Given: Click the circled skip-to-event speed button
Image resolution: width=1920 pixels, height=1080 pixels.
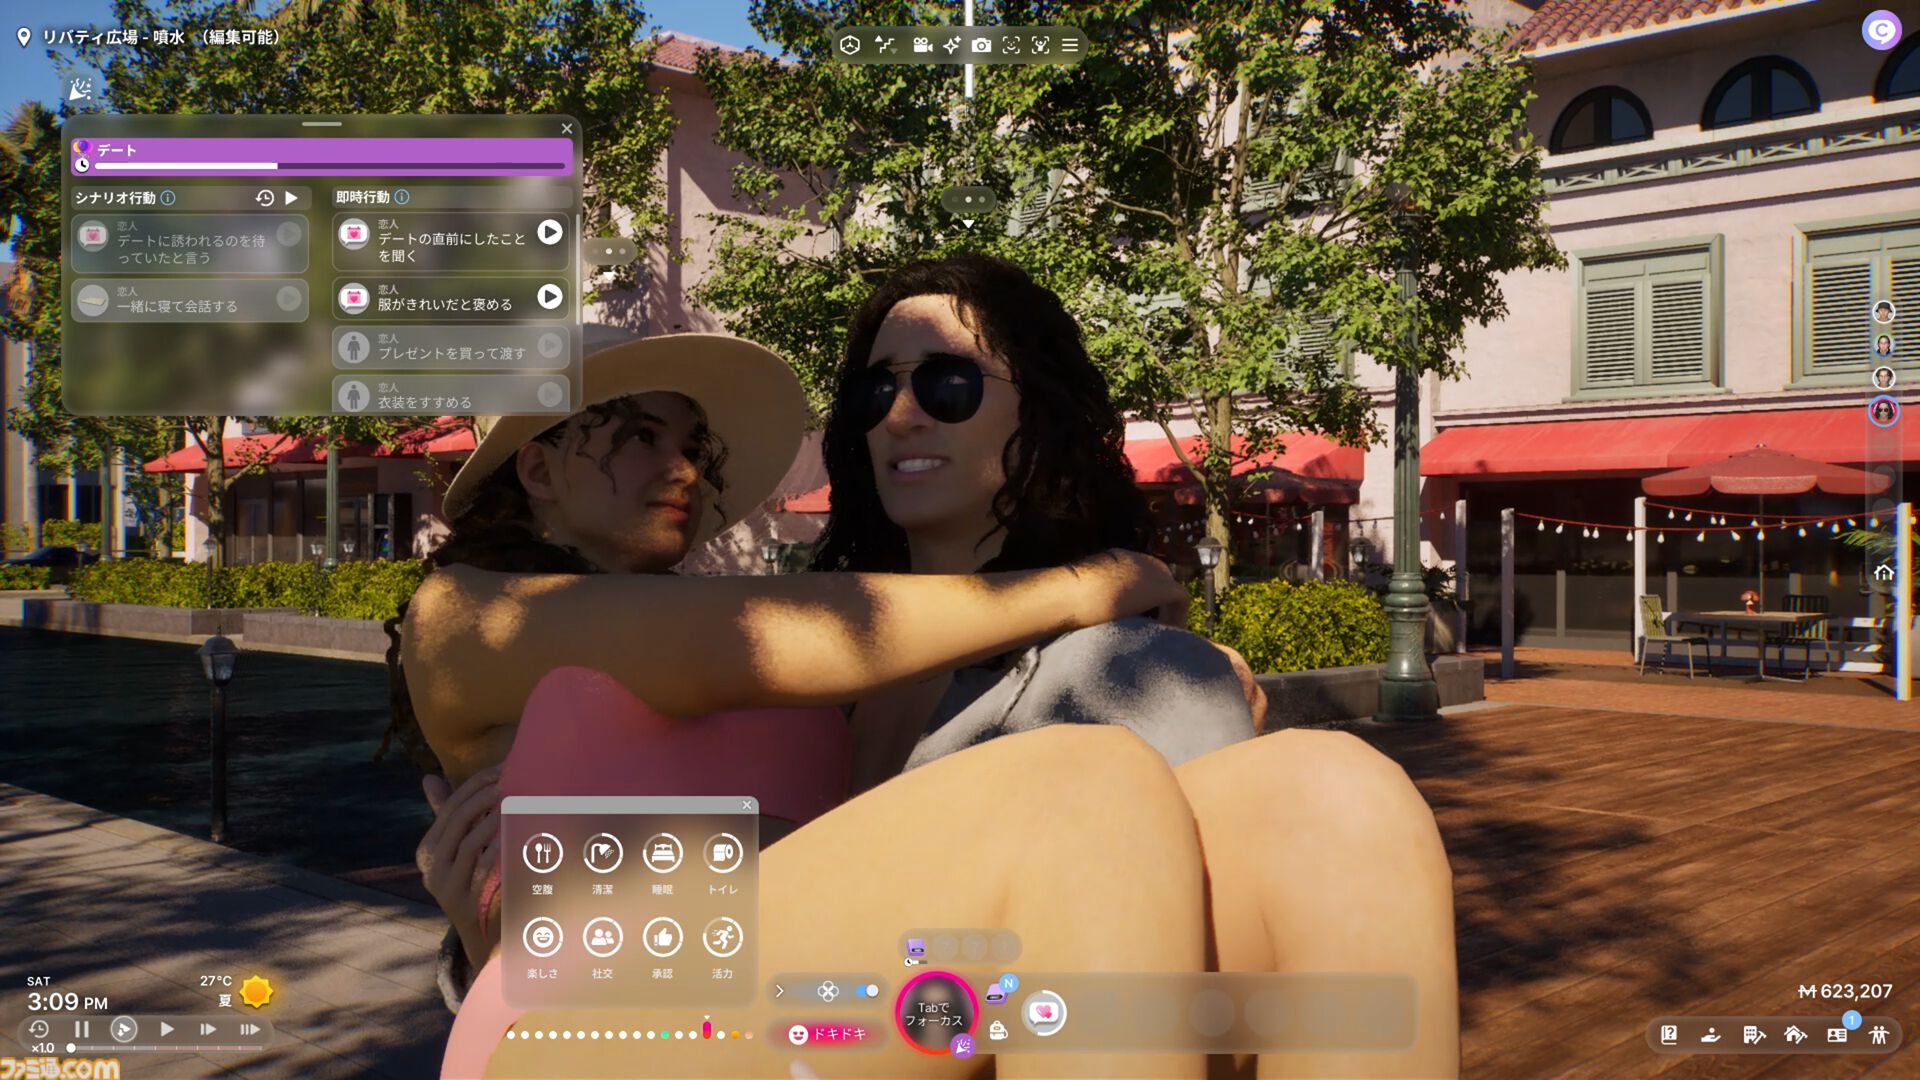Looking at the screenshot, I should (x=124, y=1029).
